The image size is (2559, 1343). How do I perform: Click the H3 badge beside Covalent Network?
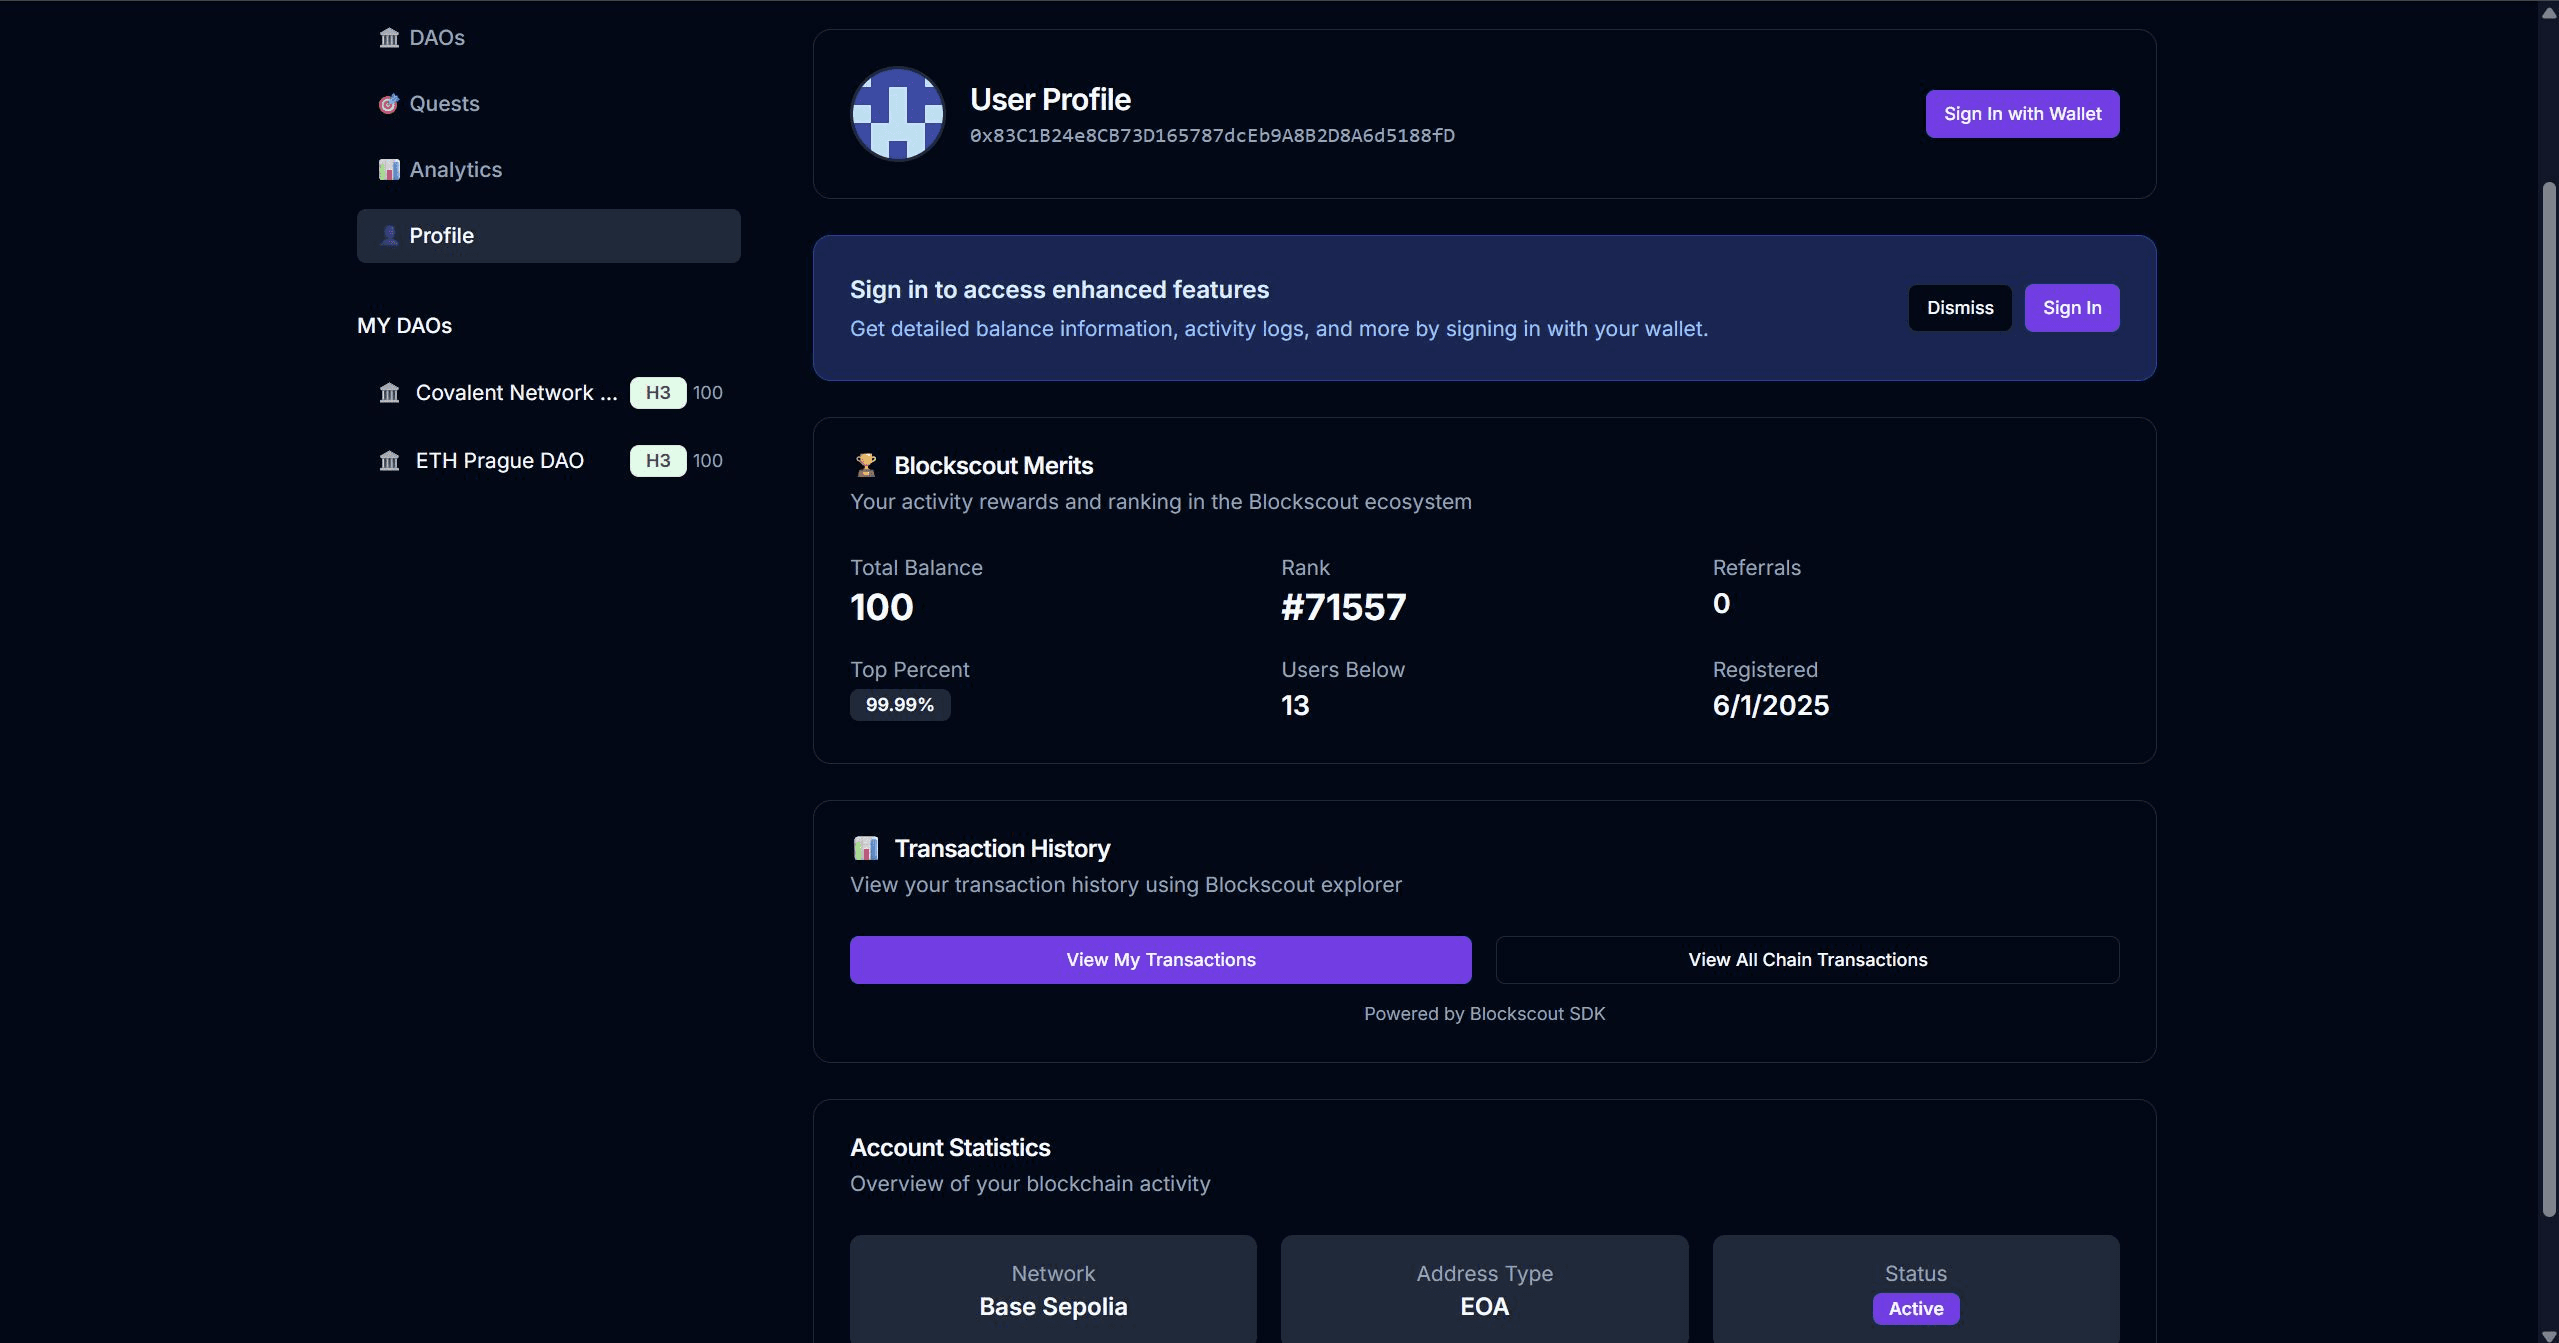[x=657, y=393]
